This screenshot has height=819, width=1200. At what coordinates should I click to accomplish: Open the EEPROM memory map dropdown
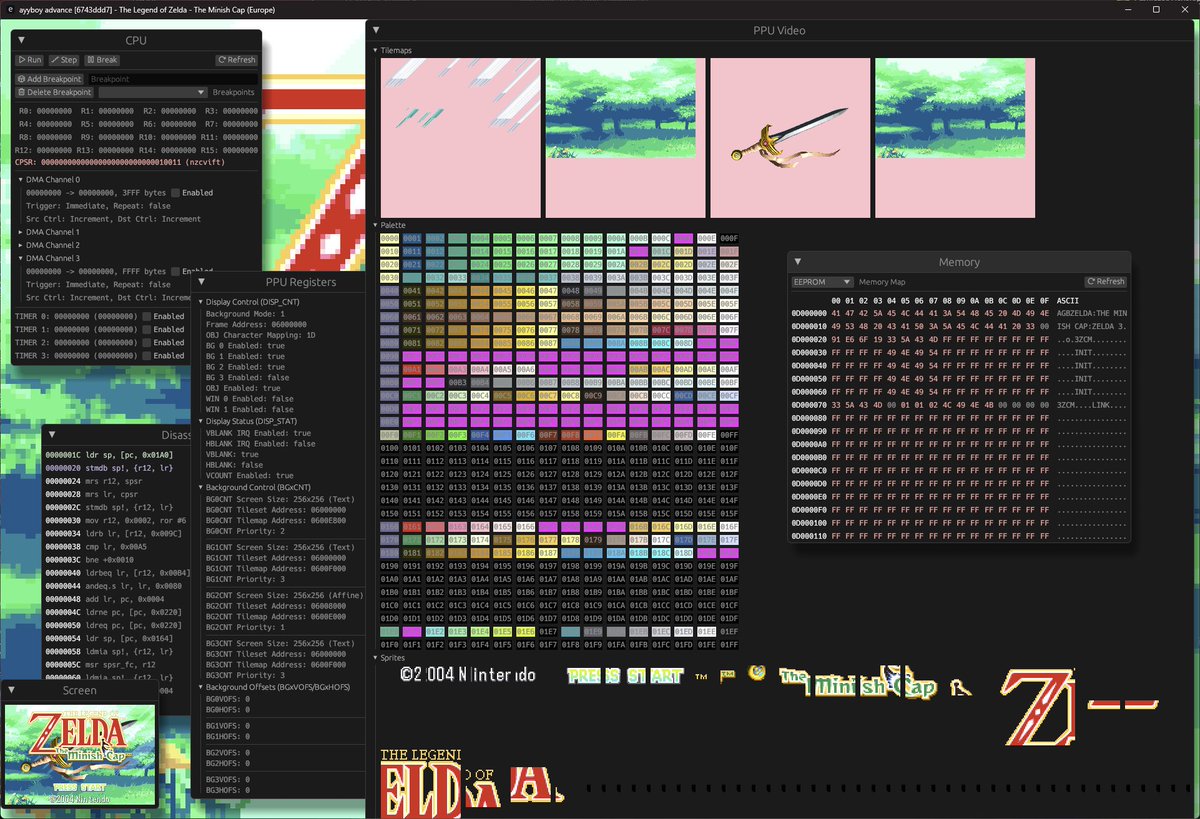821,282
